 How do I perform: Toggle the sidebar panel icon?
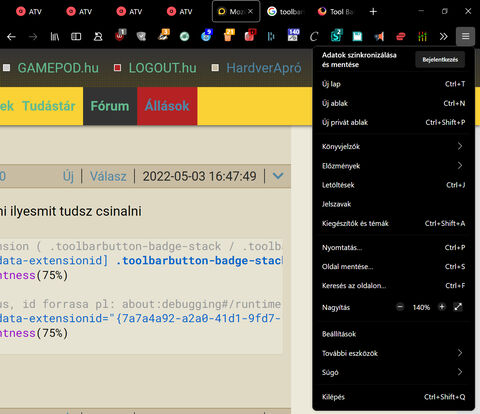[76, 36]
